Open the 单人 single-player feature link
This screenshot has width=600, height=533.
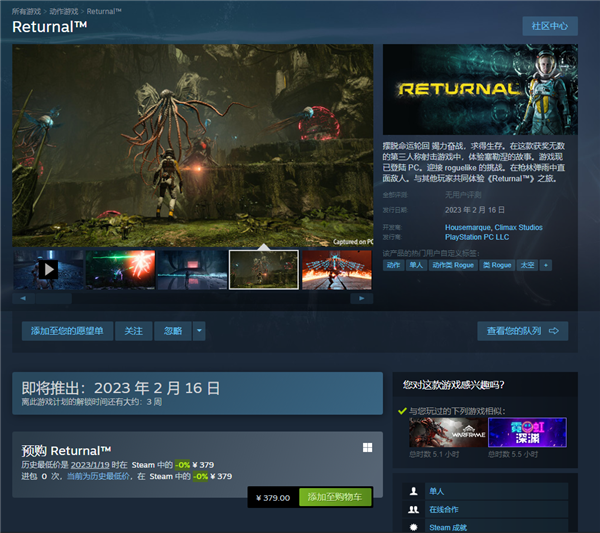437,491
